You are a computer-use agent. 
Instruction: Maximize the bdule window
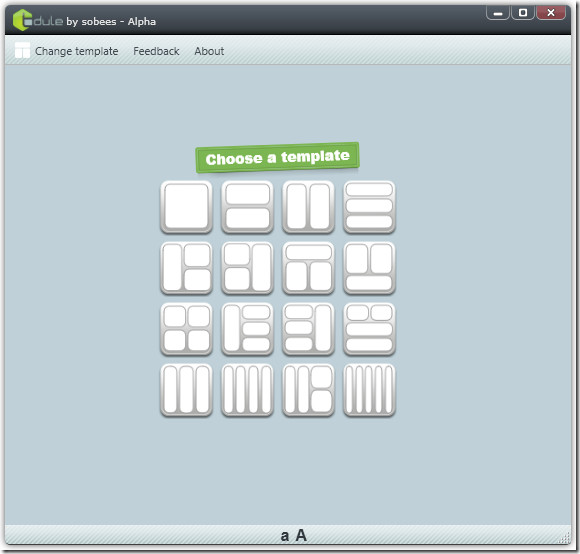click(523, 13)
